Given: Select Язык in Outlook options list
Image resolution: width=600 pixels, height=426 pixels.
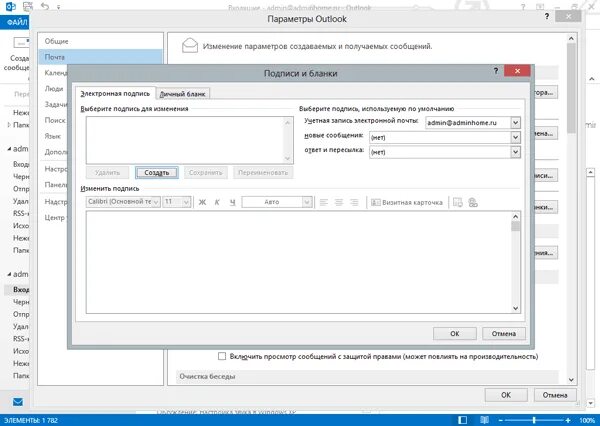Looking at the screenshot, I should click(x=53, y=136).
